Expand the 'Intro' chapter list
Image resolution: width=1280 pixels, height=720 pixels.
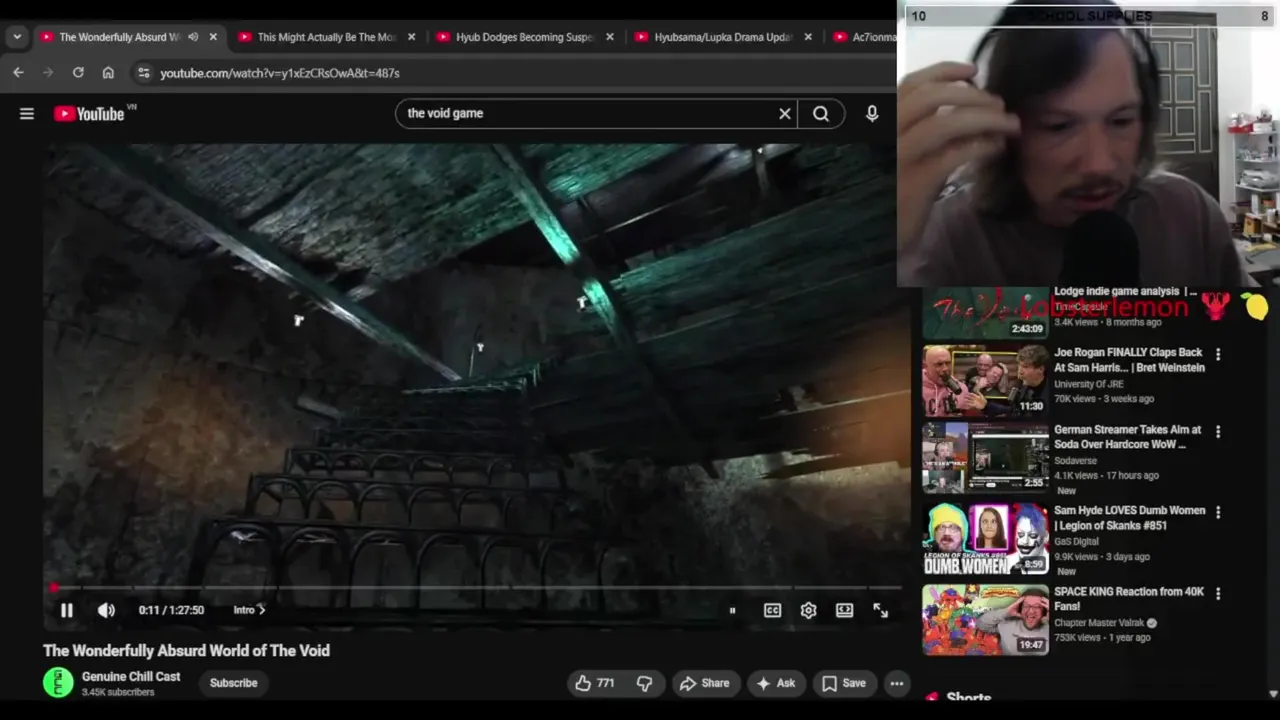pyautogui.click(x=249, y=610)
